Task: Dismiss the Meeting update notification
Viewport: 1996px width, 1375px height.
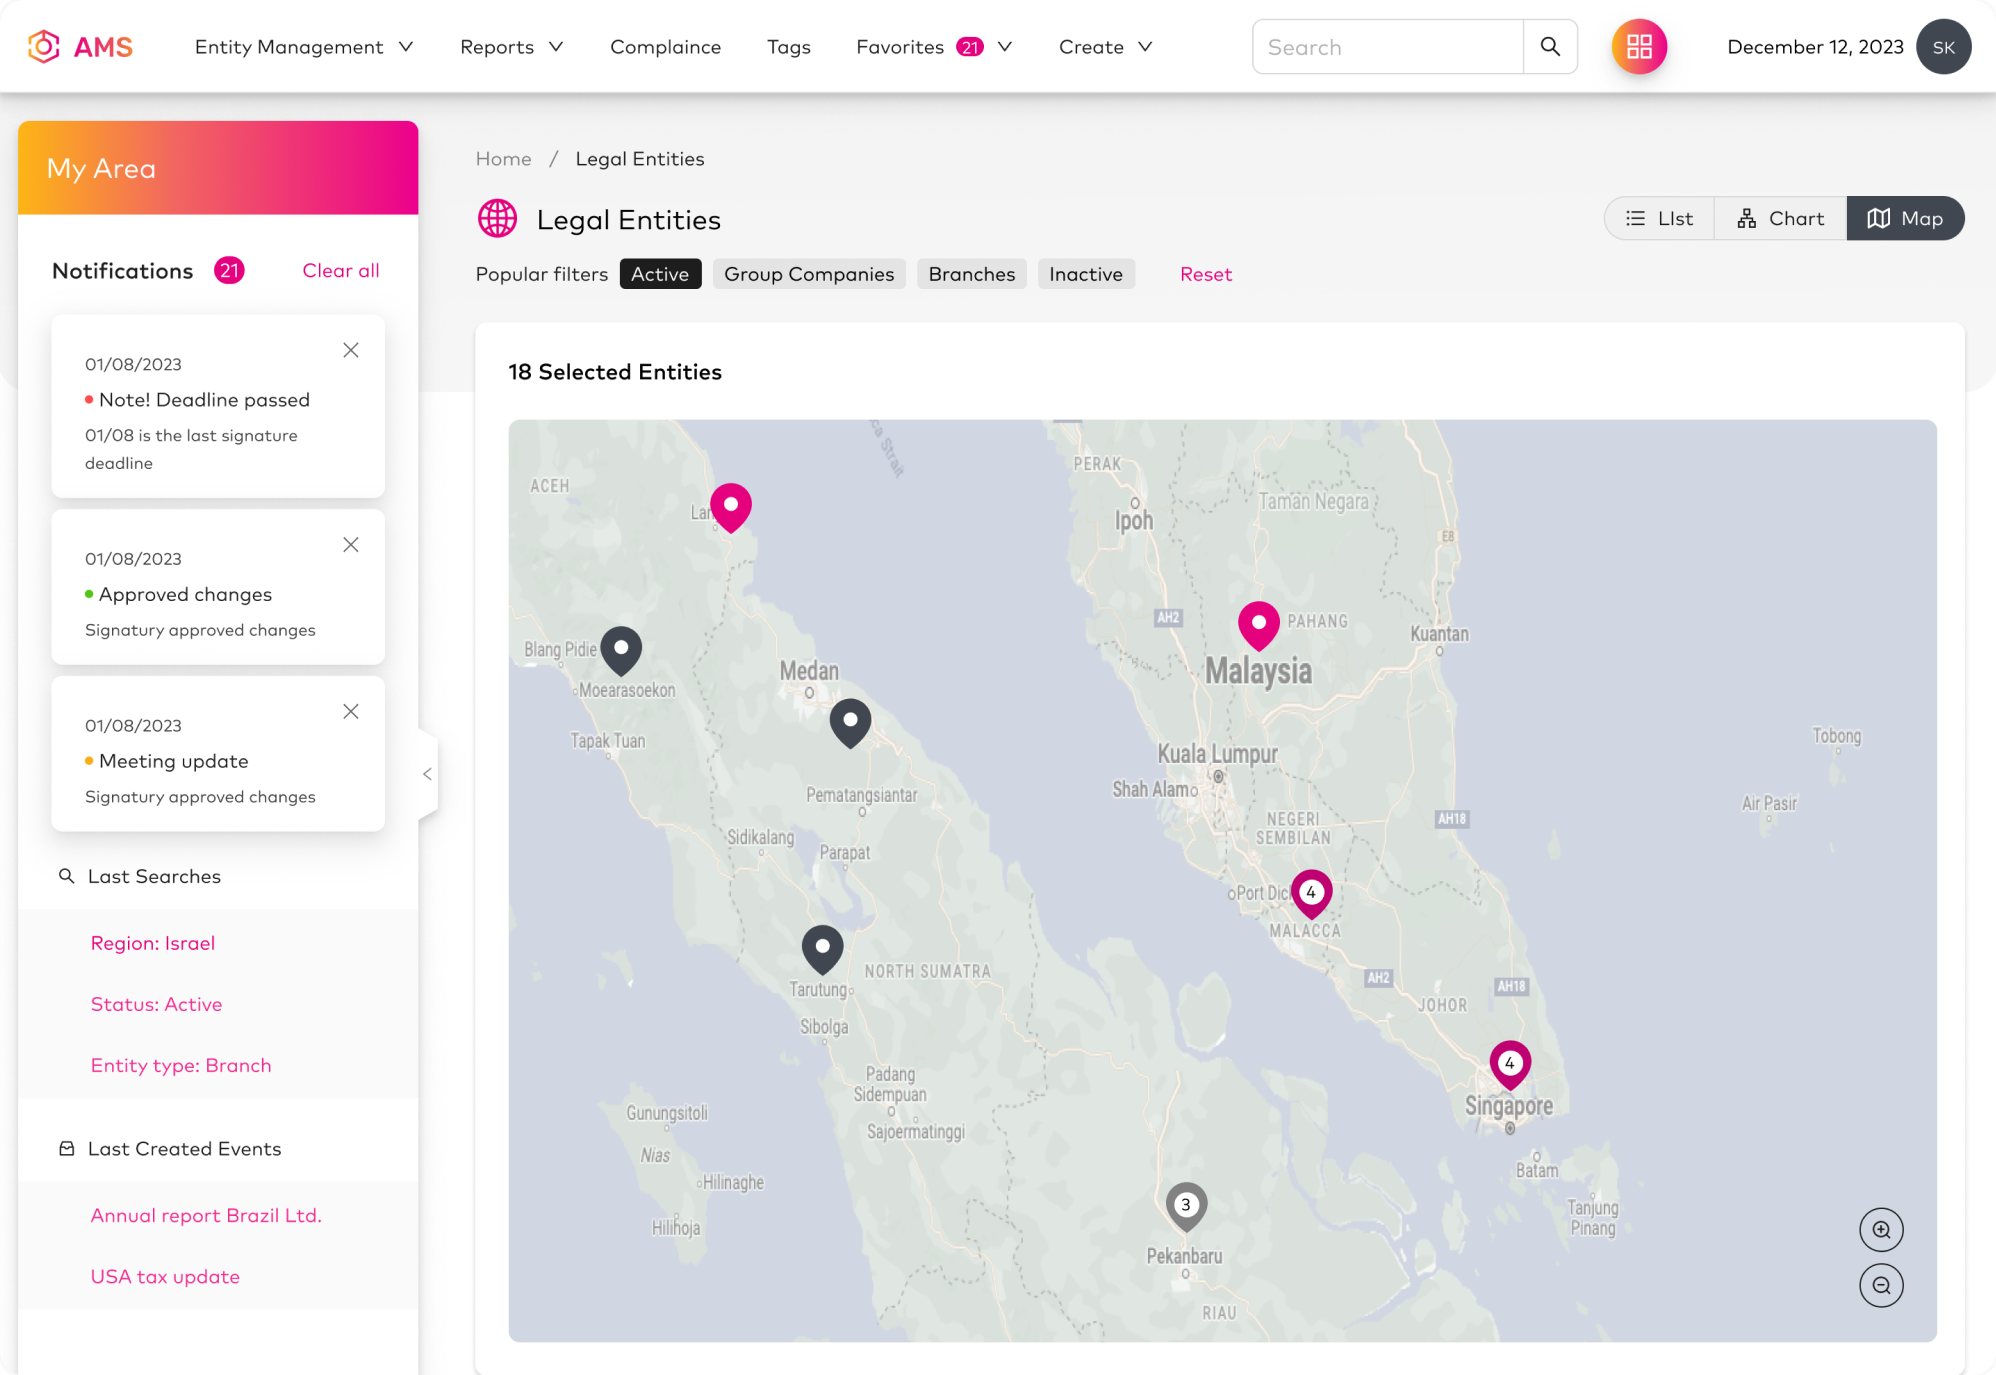Action: click(351, 711)
